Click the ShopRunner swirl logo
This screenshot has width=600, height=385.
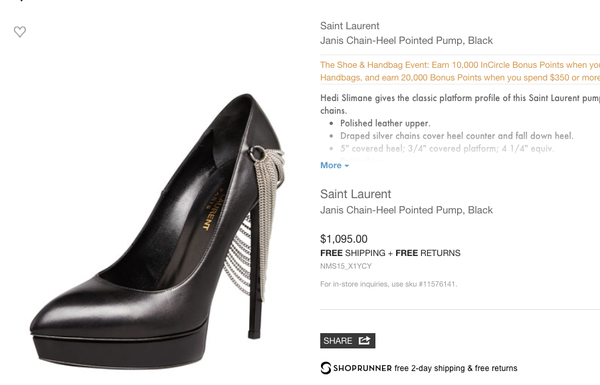[326, 368]
